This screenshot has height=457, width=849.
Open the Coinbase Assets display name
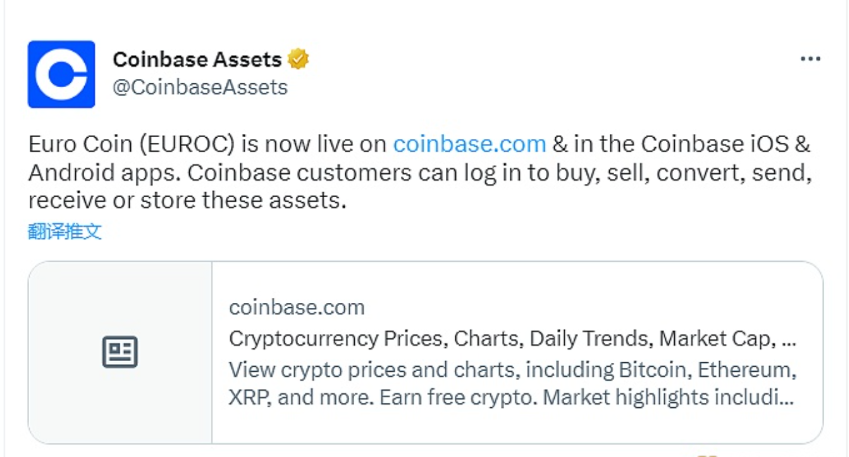[197, 60]
